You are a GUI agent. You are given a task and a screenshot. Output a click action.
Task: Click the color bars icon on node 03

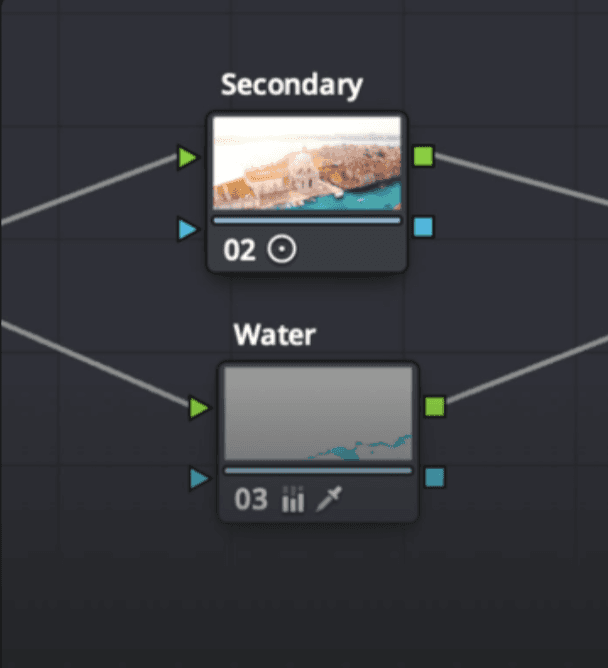[x=293, y=499]
